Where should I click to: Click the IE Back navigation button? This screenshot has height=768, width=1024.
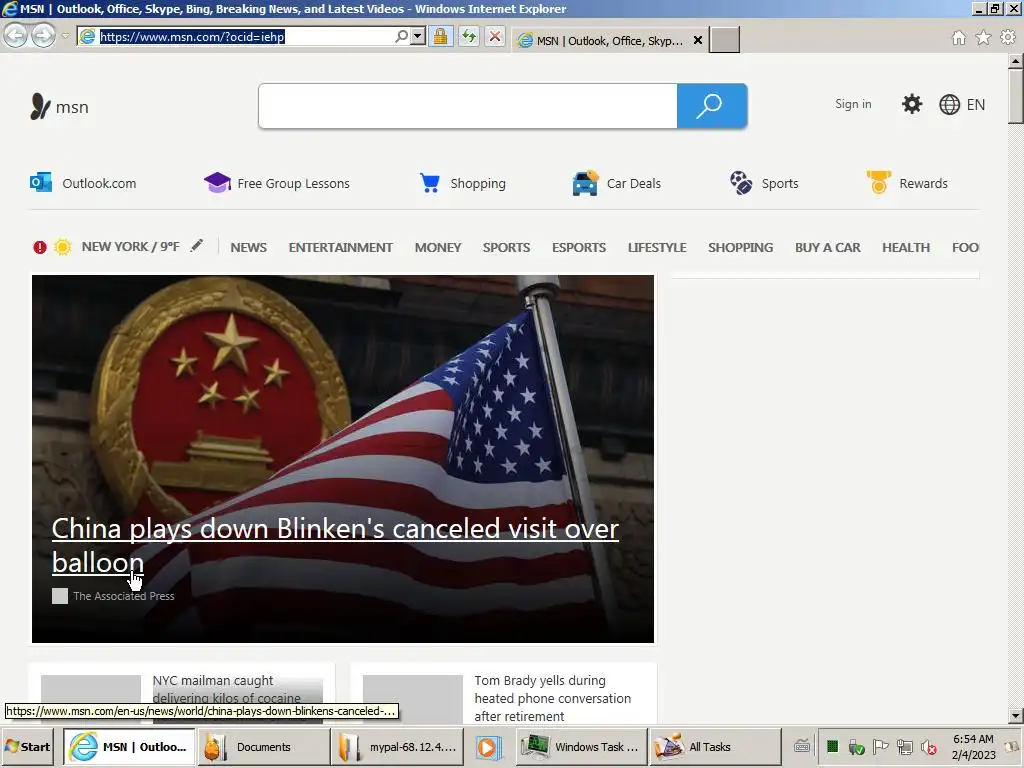point(16,36)
